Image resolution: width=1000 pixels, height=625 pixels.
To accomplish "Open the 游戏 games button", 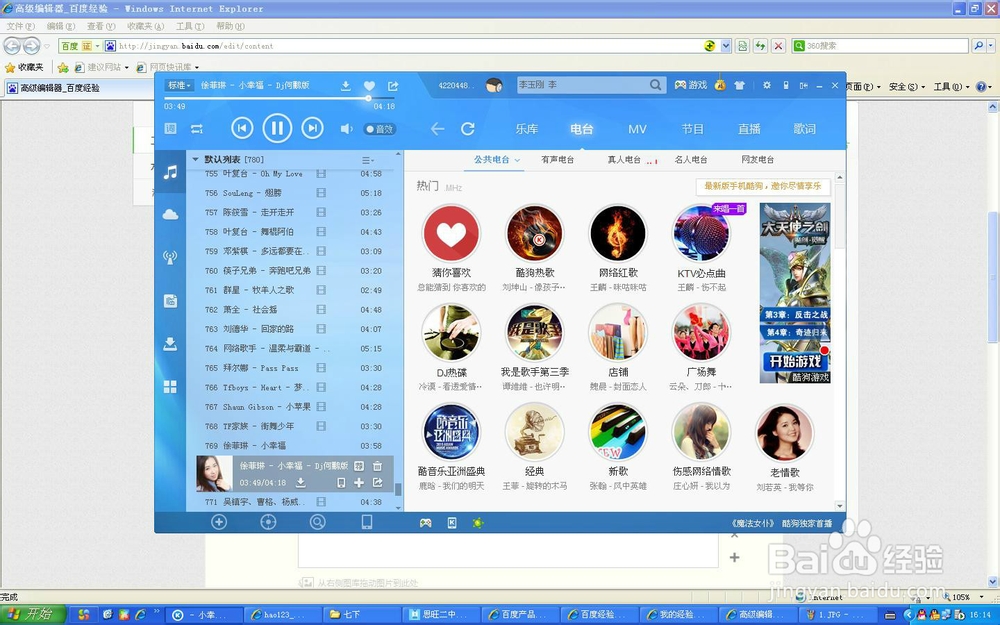I will coord(691,85).
